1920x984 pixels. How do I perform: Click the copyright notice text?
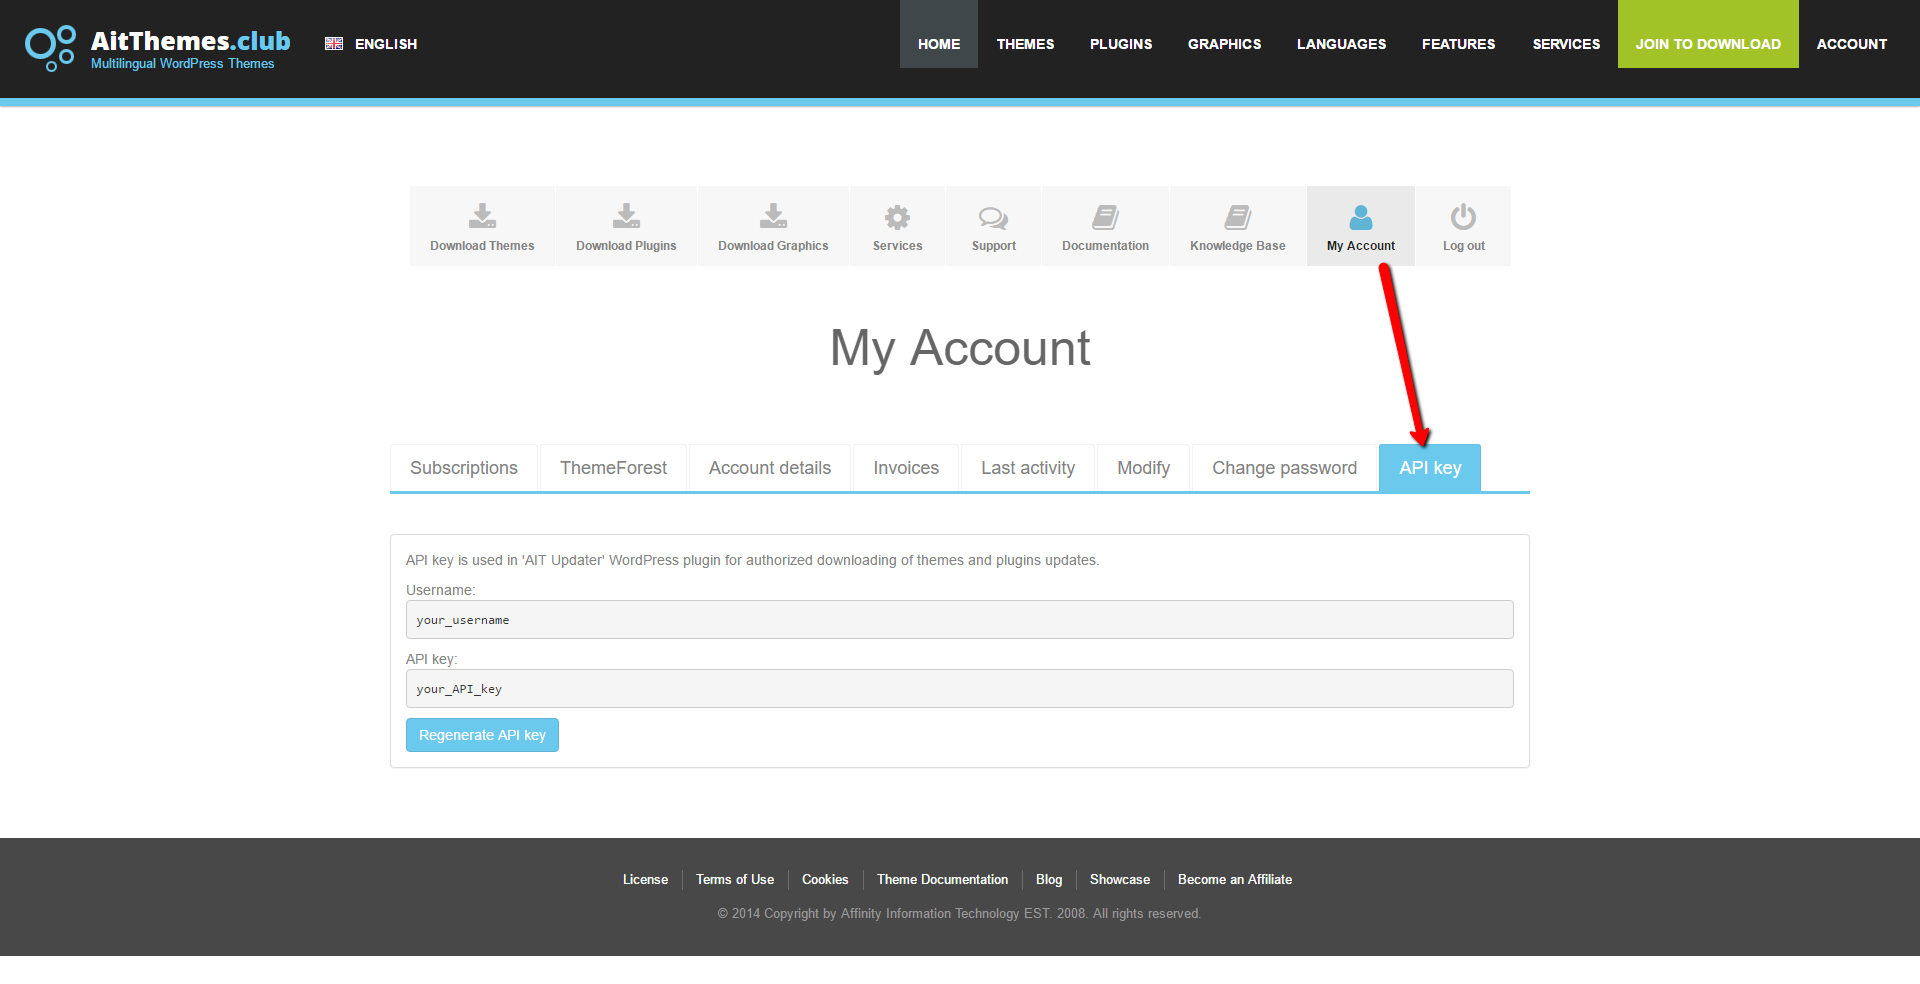(x=959, y=914)
